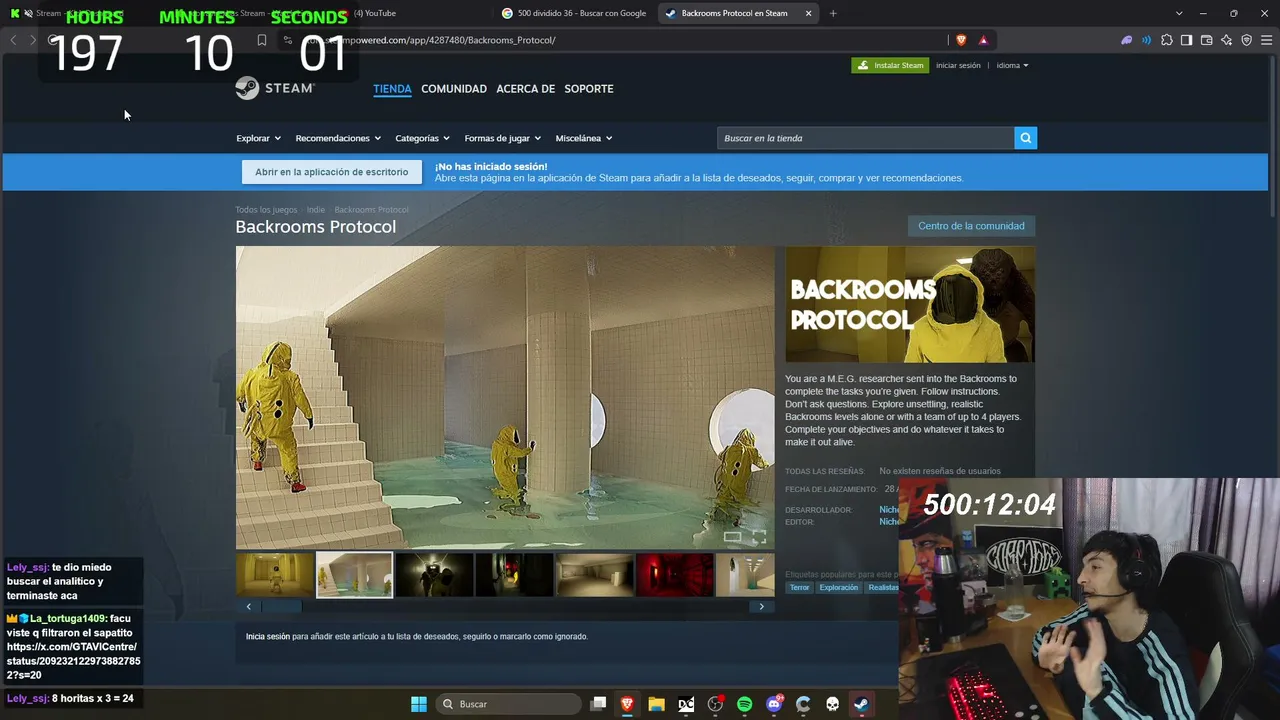The width and height of the screenshot is (1280, 720).
Task: Click the carousel scrollbar handle
Action: [281, 606]
